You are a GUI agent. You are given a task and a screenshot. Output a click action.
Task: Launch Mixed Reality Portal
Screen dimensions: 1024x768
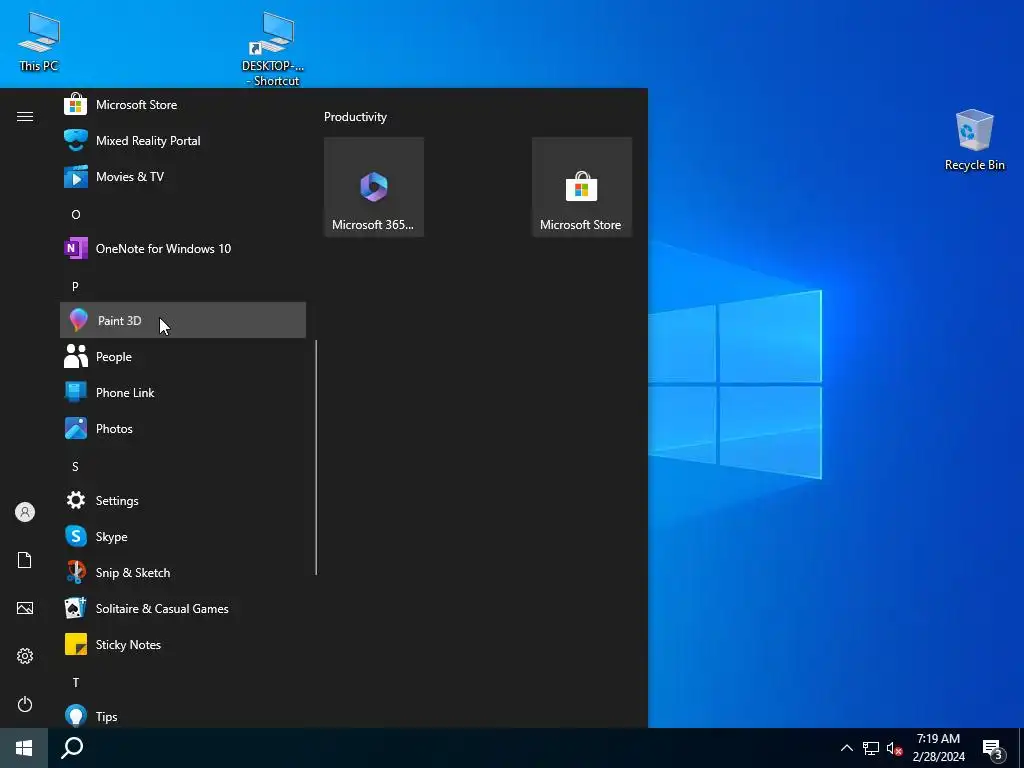click(x=183, y=140)
